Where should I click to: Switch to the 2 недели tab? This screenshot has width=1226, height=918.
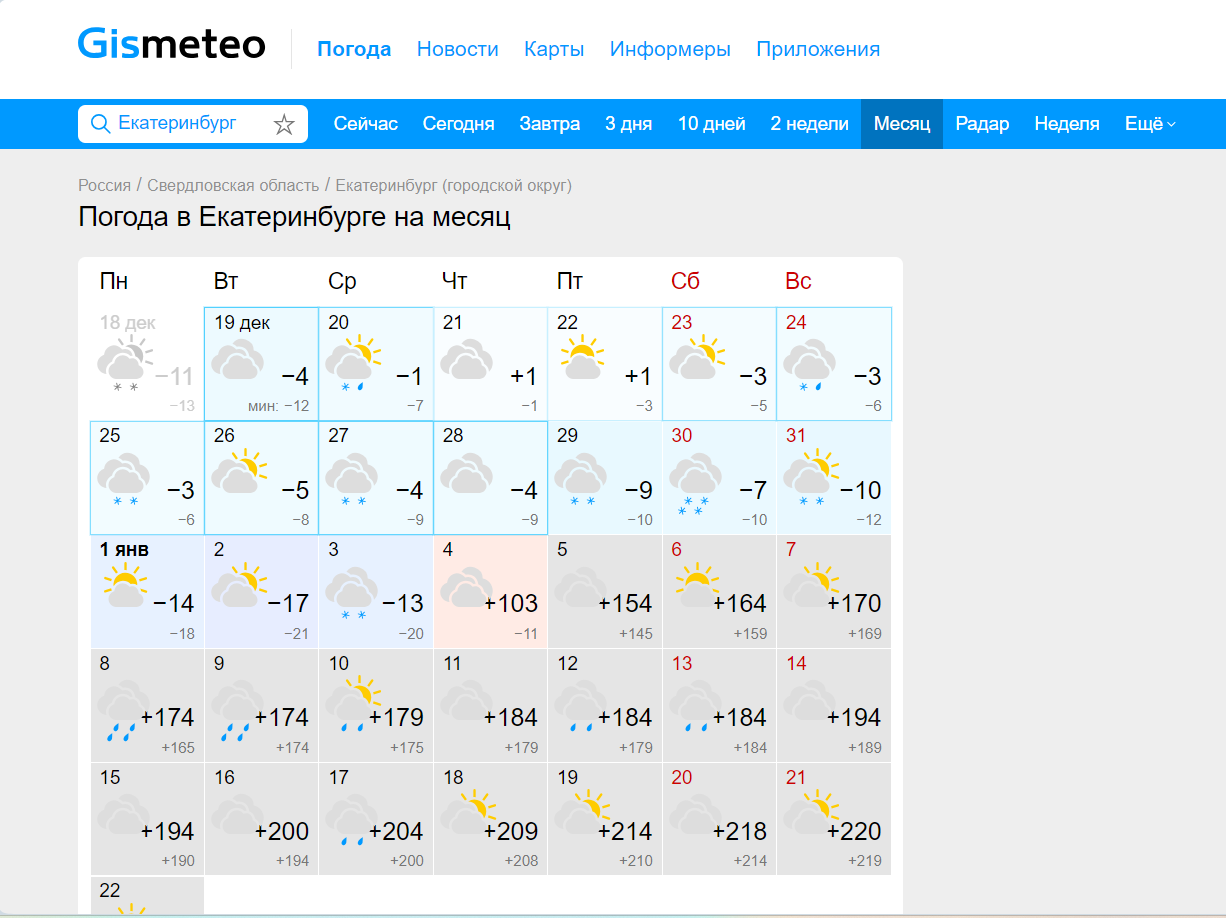tap(810, 124)
